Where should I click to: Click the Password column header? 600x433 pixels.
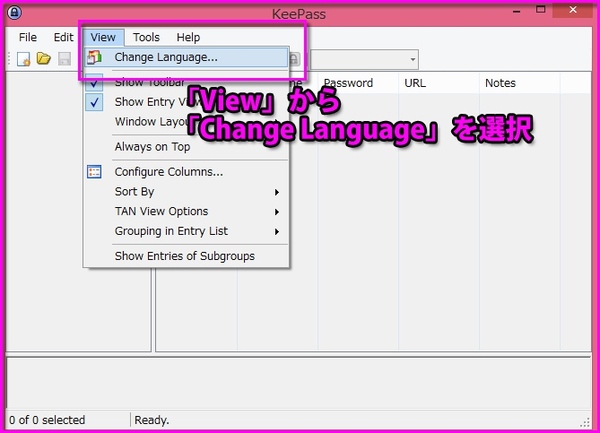[358, 83]
